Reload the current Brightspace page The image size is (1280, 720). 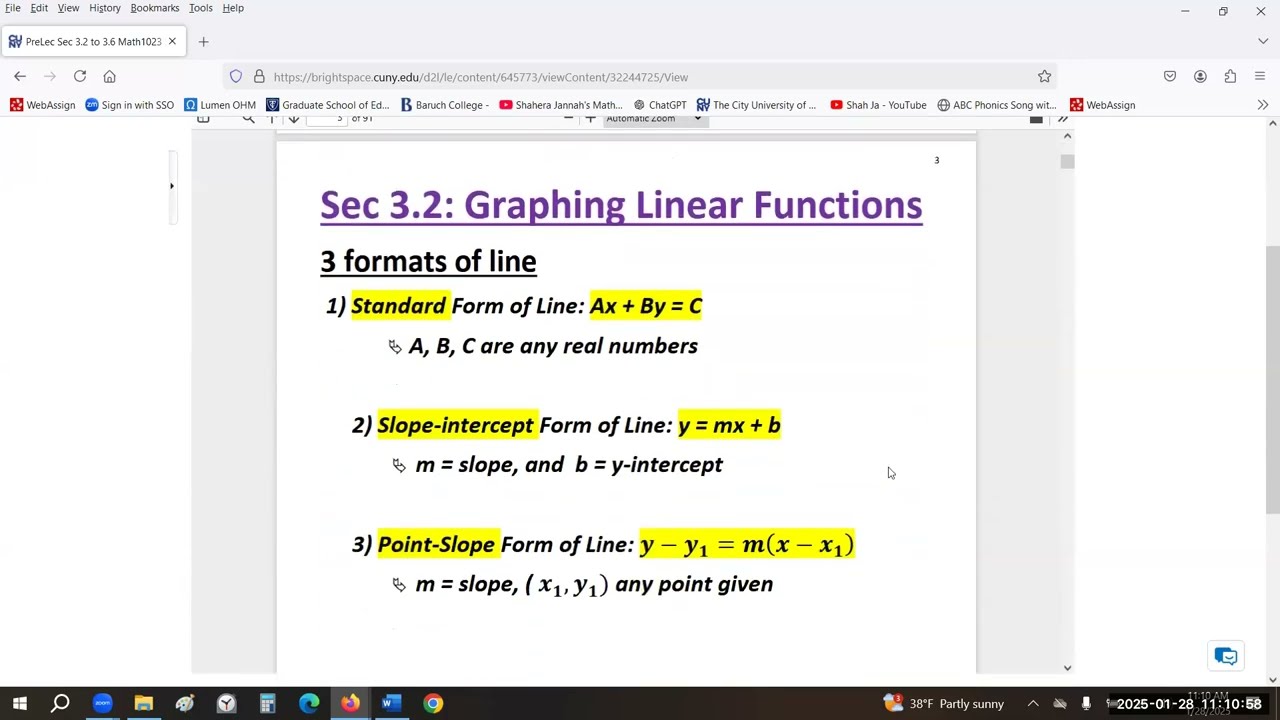[x=80, y=76]
